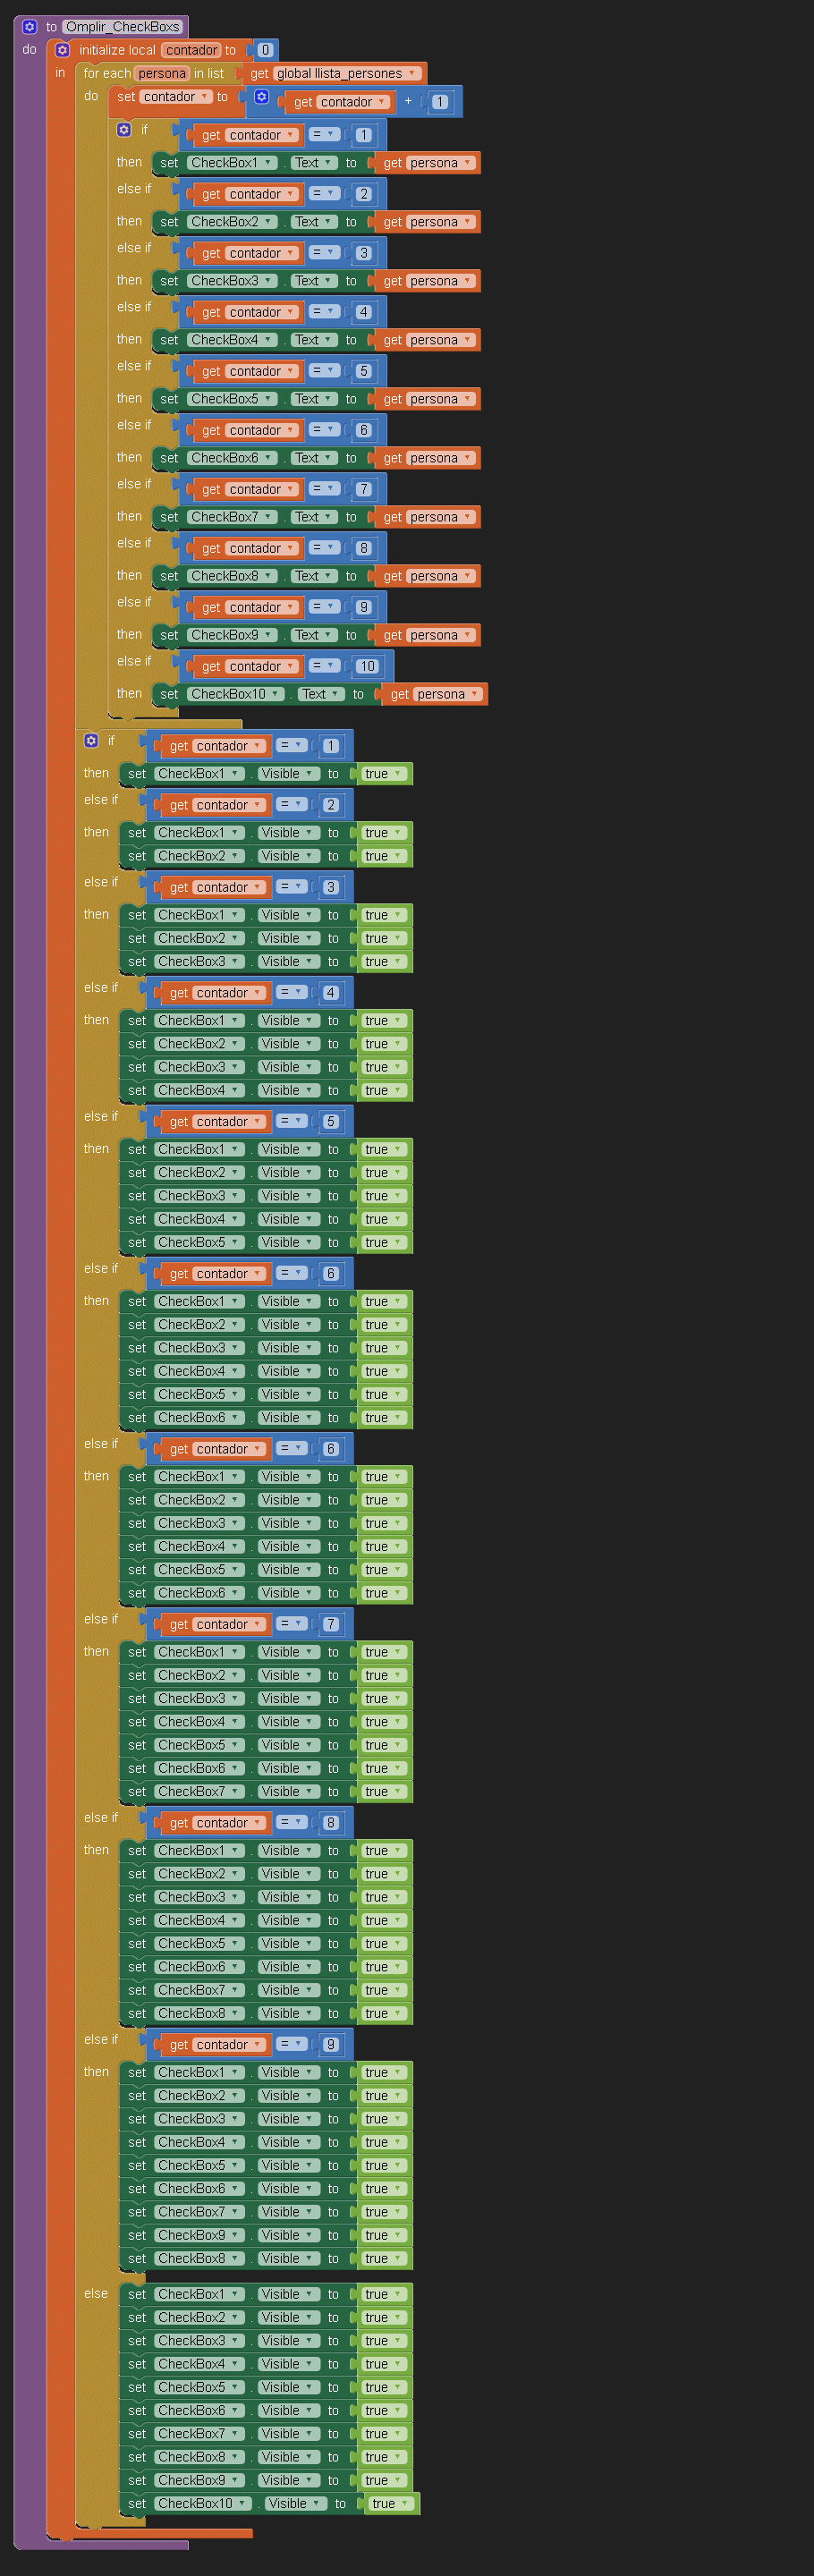Edit contador name in initialize local block
This screenshot has height=2576, width=814.
click(x=191, y=50)
